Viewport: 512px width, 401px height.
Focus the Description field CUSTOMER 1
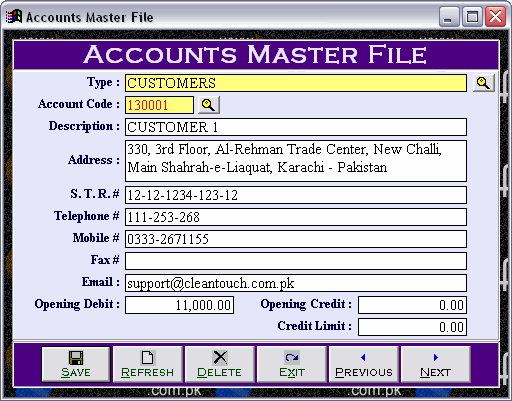(x=296, y=127)
